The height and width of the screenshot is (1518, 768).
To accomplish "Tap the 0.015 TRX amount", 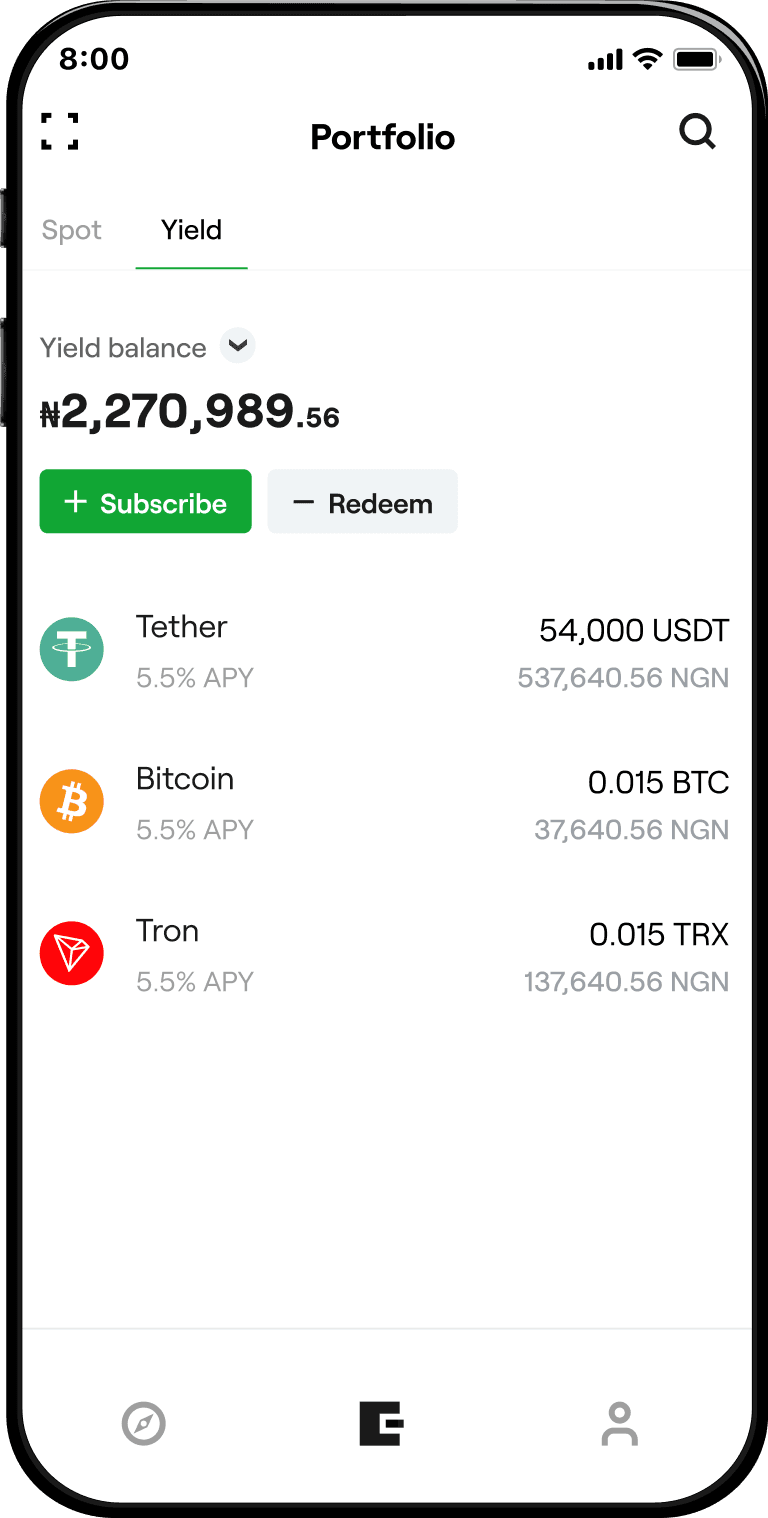I will coord(659,934).
